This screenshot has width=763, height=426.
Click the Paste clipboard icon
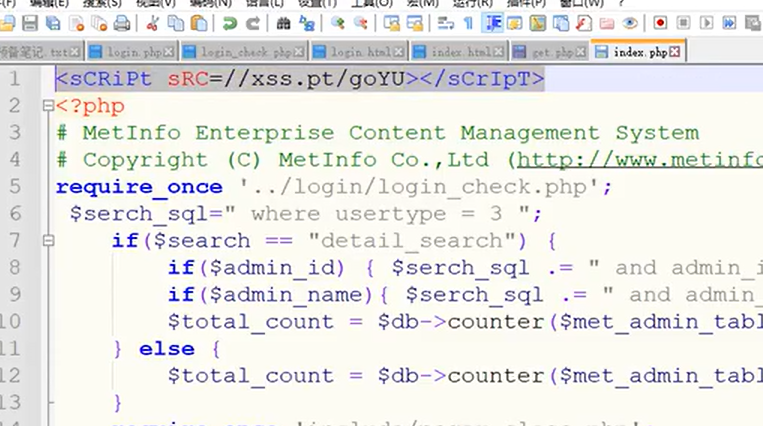click(199, 23)
